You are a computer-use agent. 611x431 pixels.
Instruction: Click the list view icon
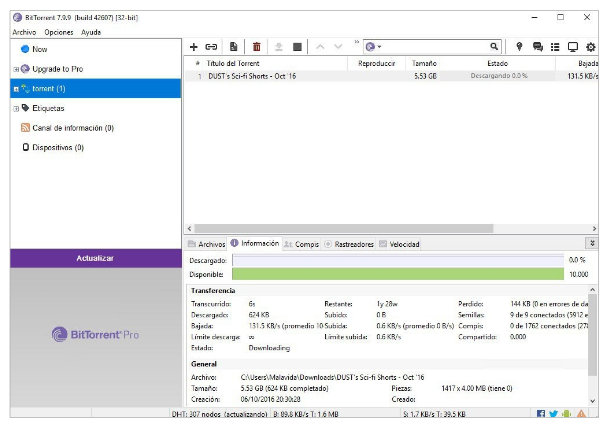pyautogui.click(x=555, y=47)
